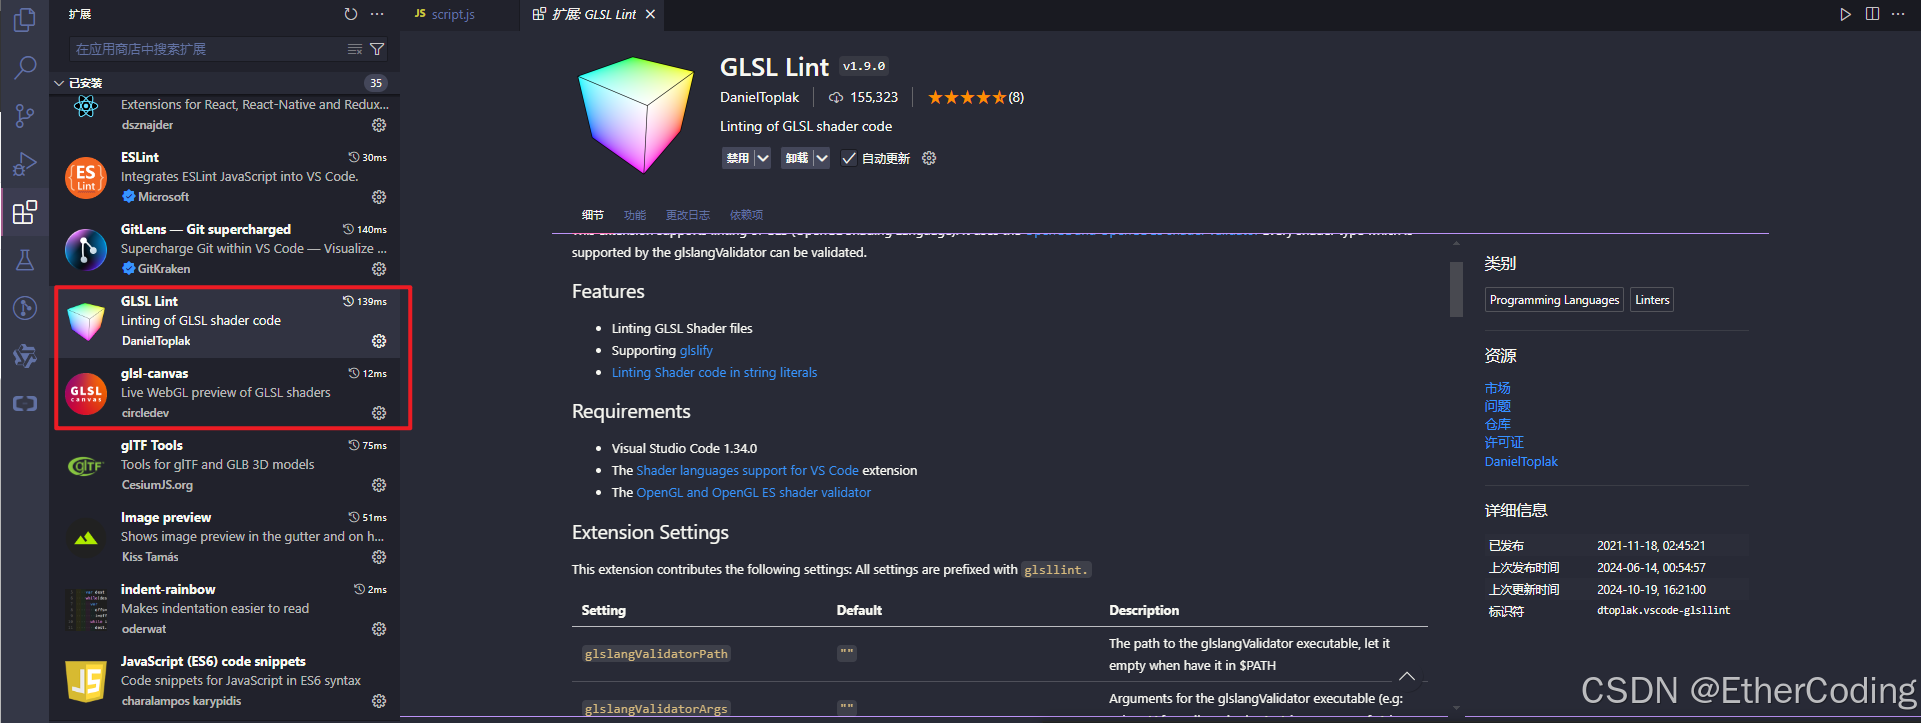The width and height of the screenshot is (1921, 723).
Task: Select ESLint in installed extensions list
Action: pyautogui.click(x=226, y=177)
